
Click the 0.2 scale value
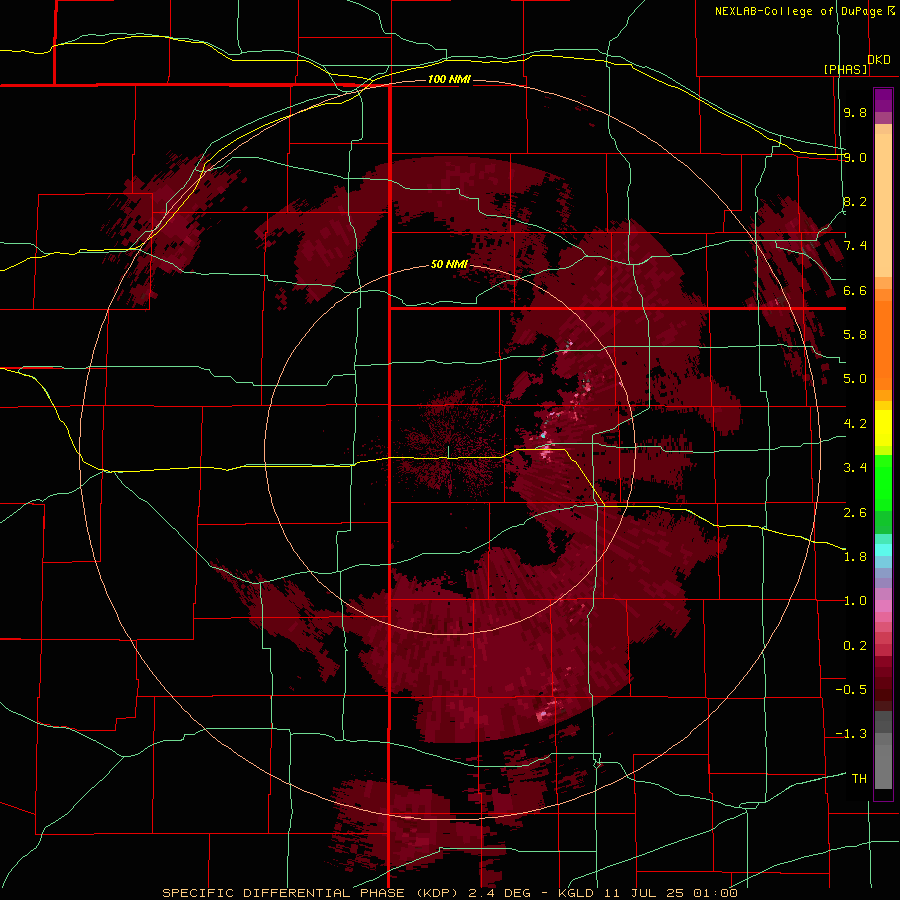(x=855, y=646)
